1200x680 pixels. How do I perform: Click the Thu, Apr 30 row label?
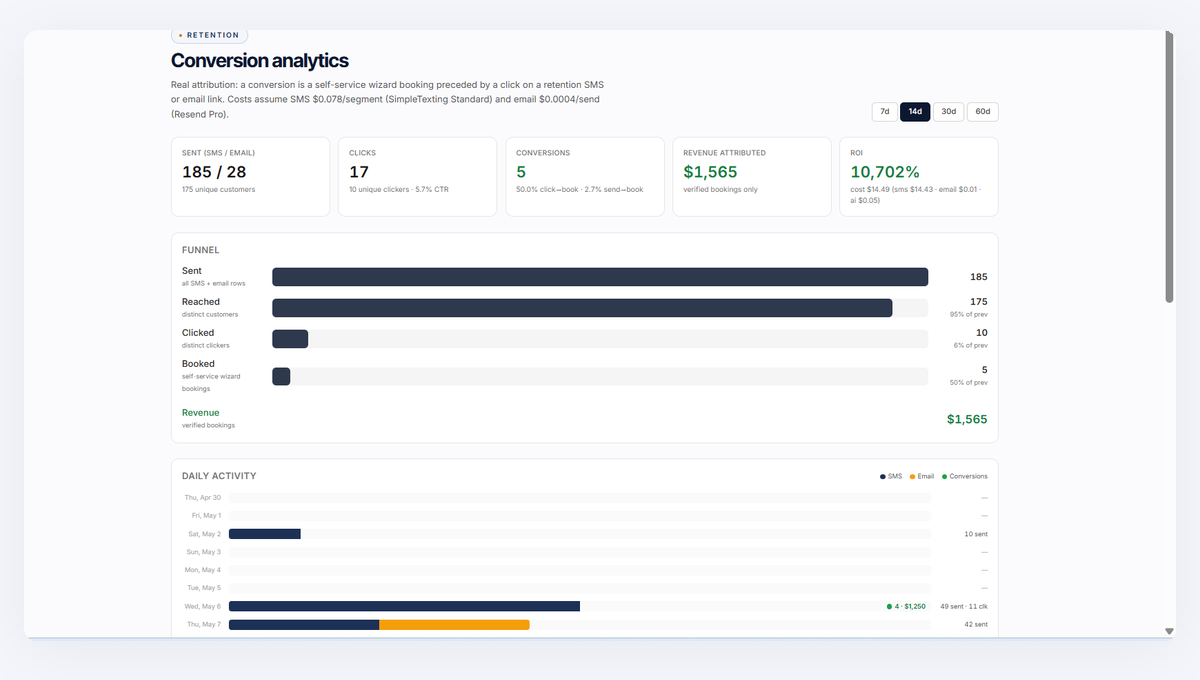tap(202, 497)
